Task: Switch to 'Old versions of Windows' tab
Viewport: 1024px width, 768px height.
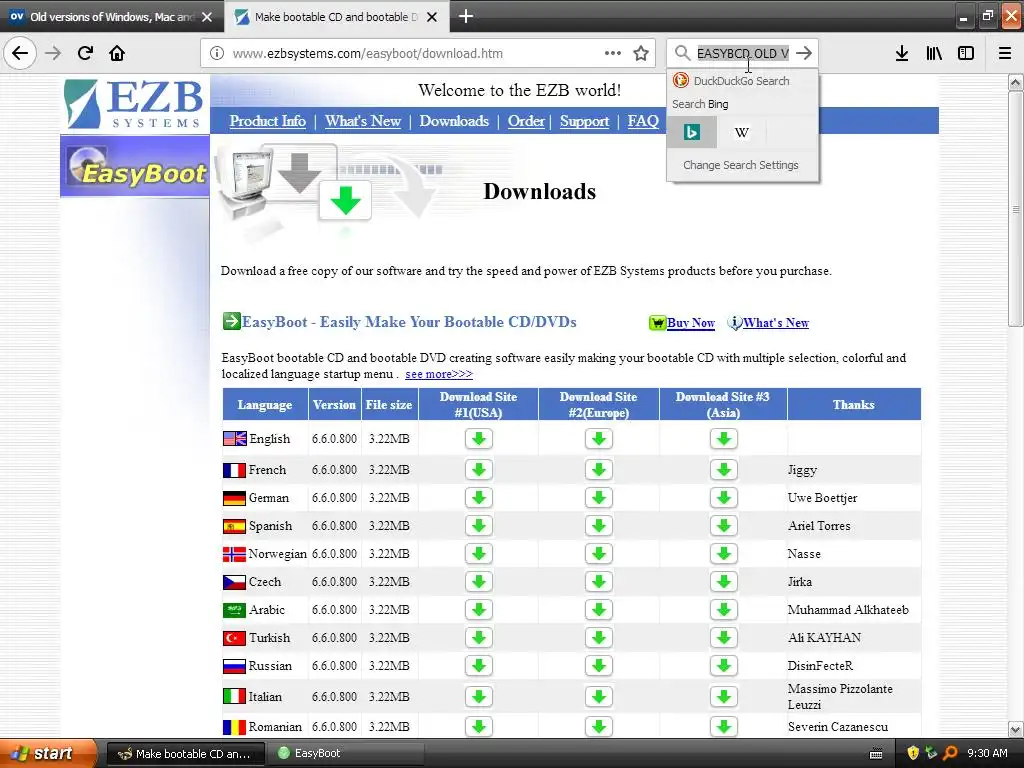Action: click(x=111, y=17)
